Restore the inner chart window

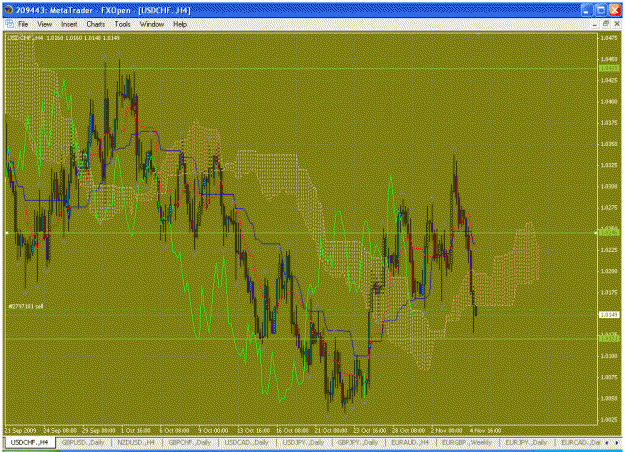tap(606, 24)
